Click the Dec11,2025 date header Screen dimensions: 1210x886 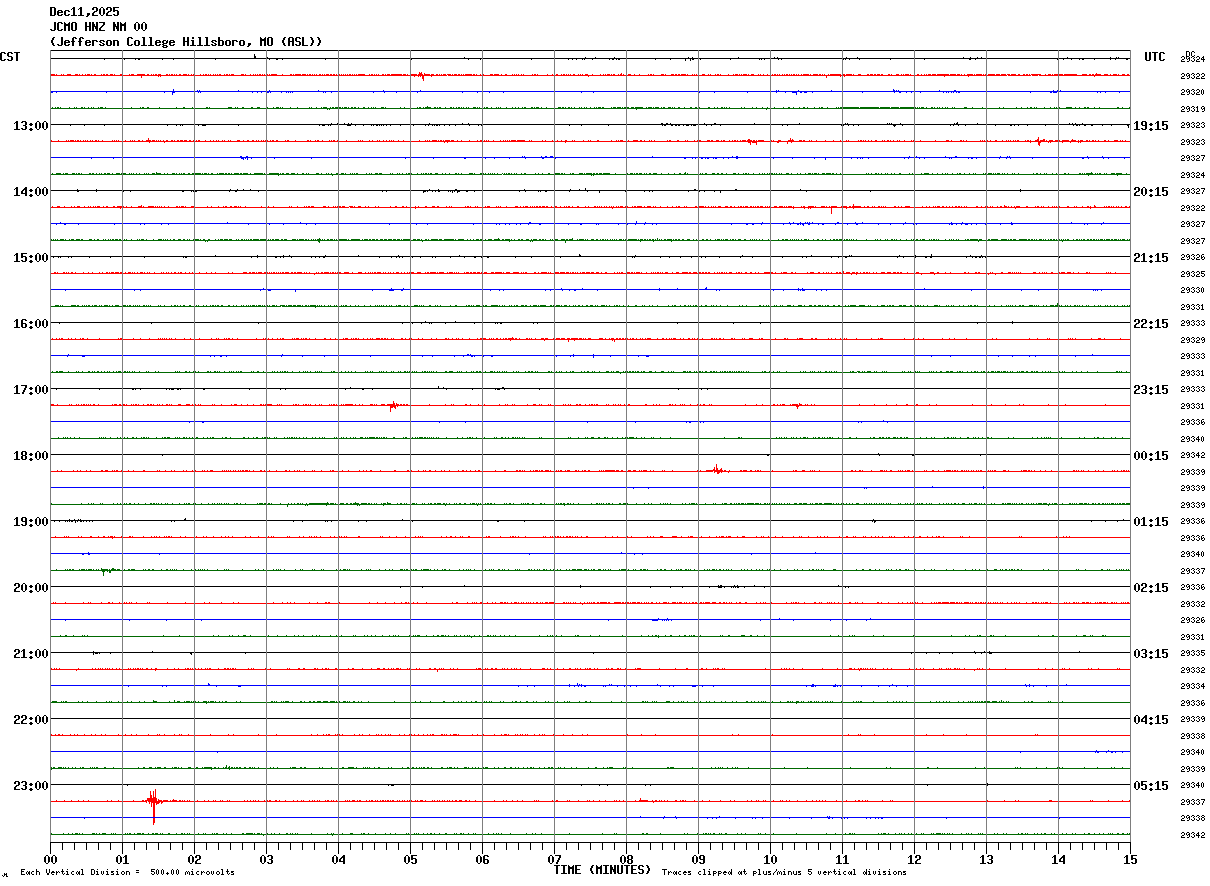tap(84, 12)
